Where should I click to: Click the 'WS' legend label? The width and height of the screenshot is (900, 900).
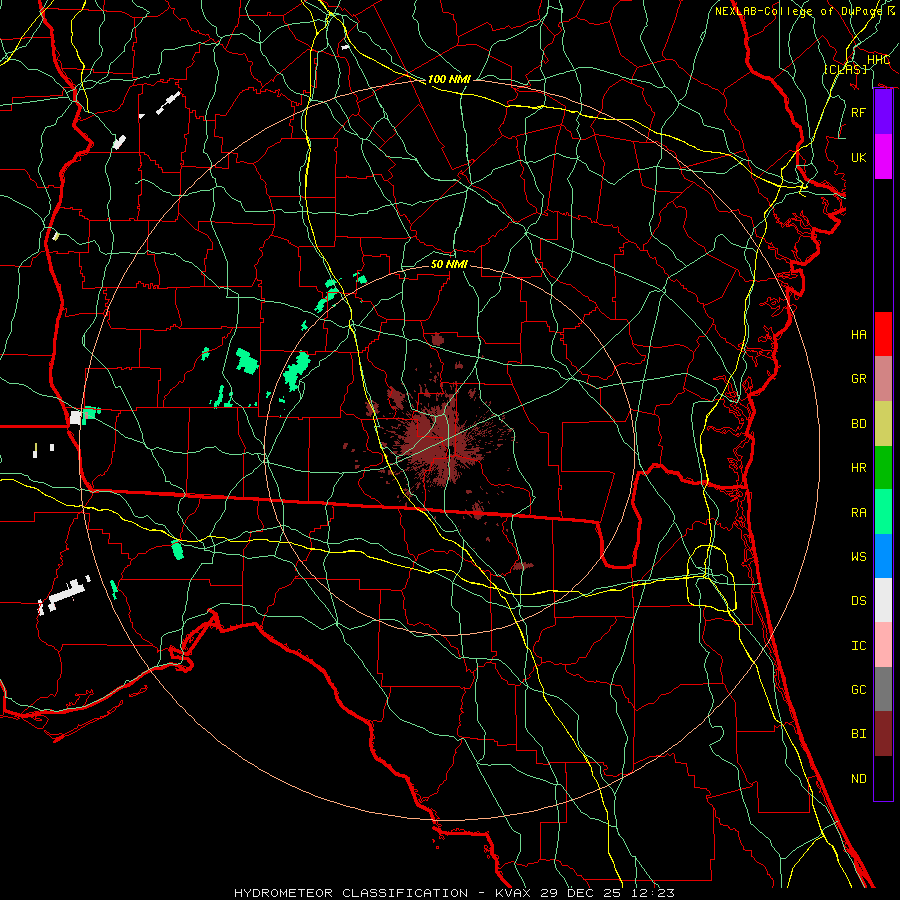[x=859, y=557]
